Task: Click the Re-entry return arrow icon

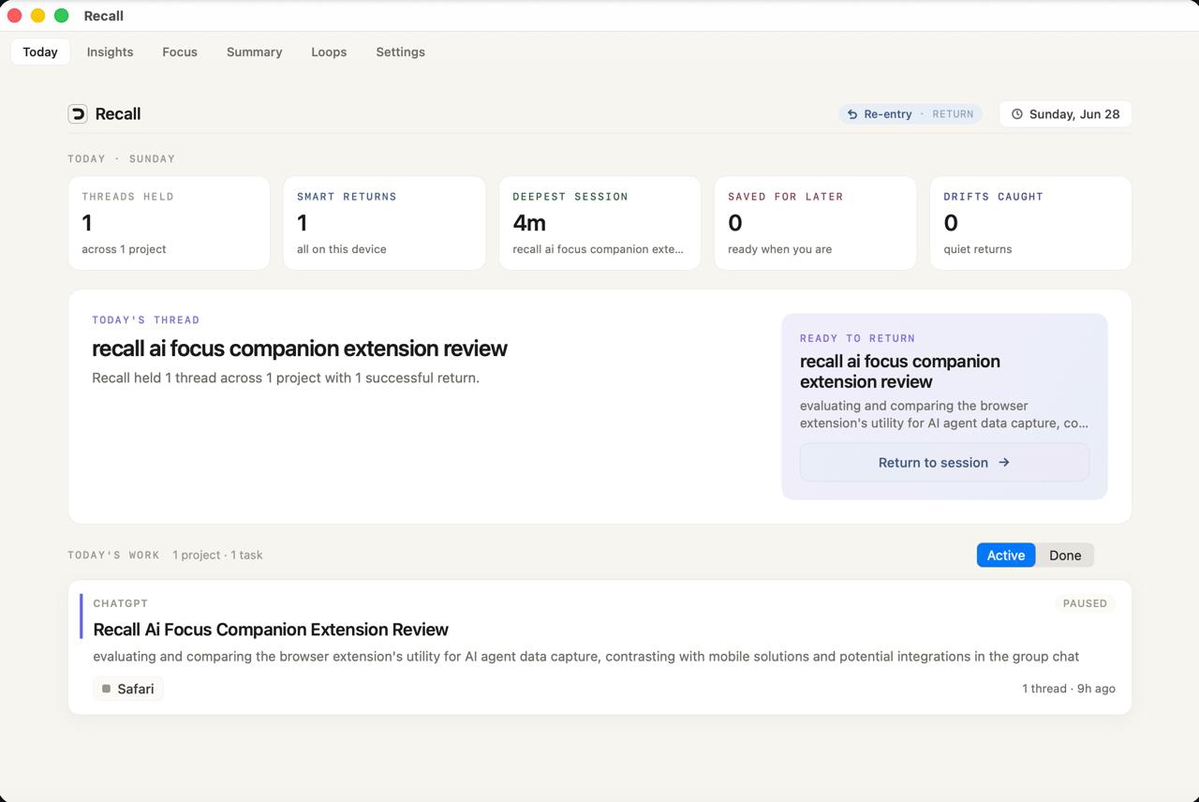Action: pos(852,114)
